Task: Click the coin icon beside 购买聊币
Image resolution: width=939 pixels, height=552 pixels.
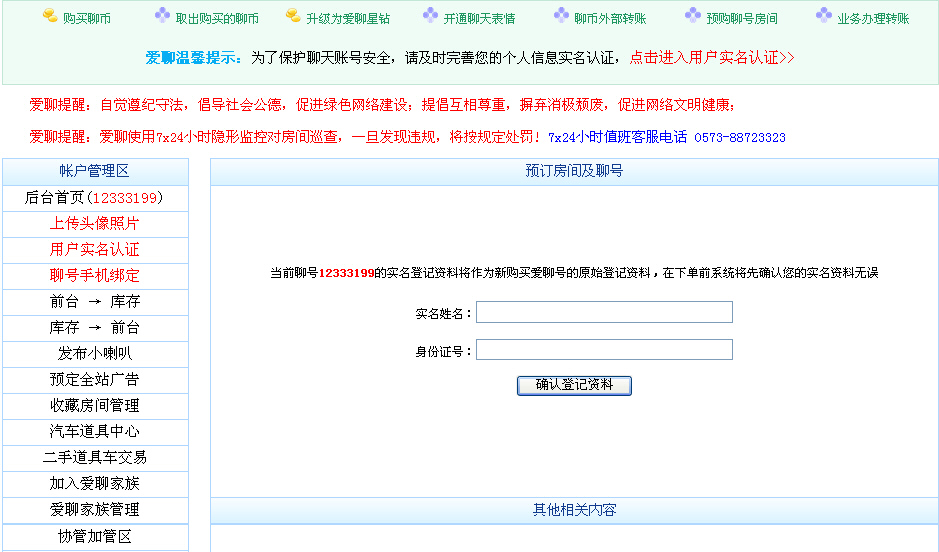Action: [x=50, y=16]
